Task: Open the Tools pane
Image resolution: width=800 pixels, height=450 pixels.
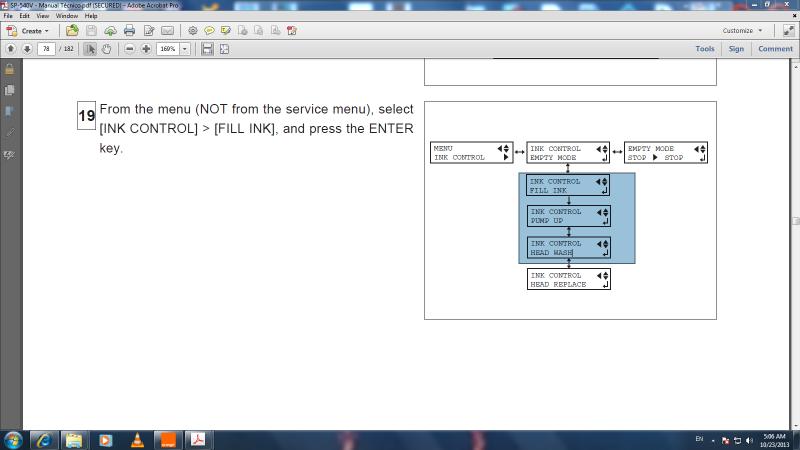Action: (705, 49)
